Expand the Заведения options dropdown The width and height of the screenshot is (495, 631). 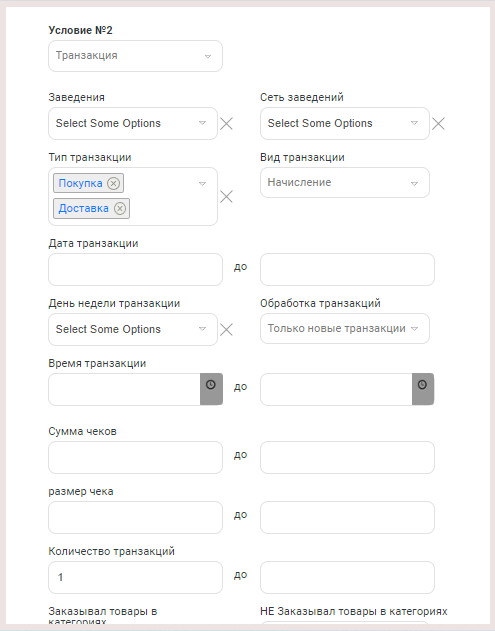pyautogui.click(x=133, y=124)
